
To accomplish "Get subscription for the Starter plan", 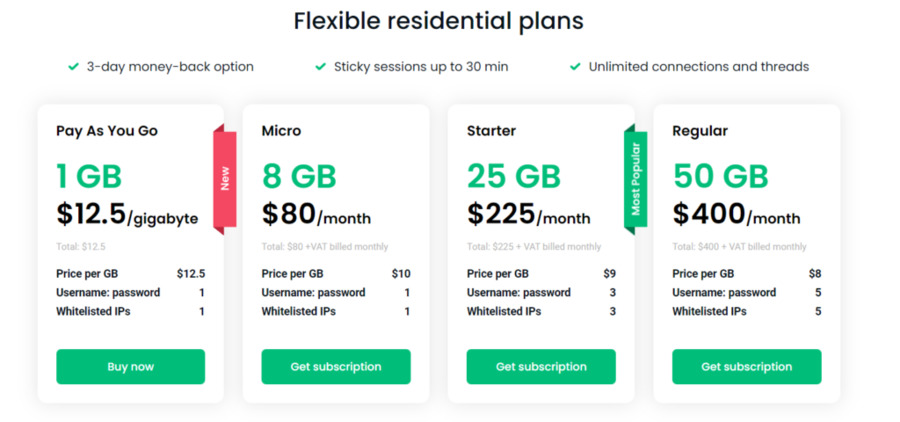I will 541,366.
